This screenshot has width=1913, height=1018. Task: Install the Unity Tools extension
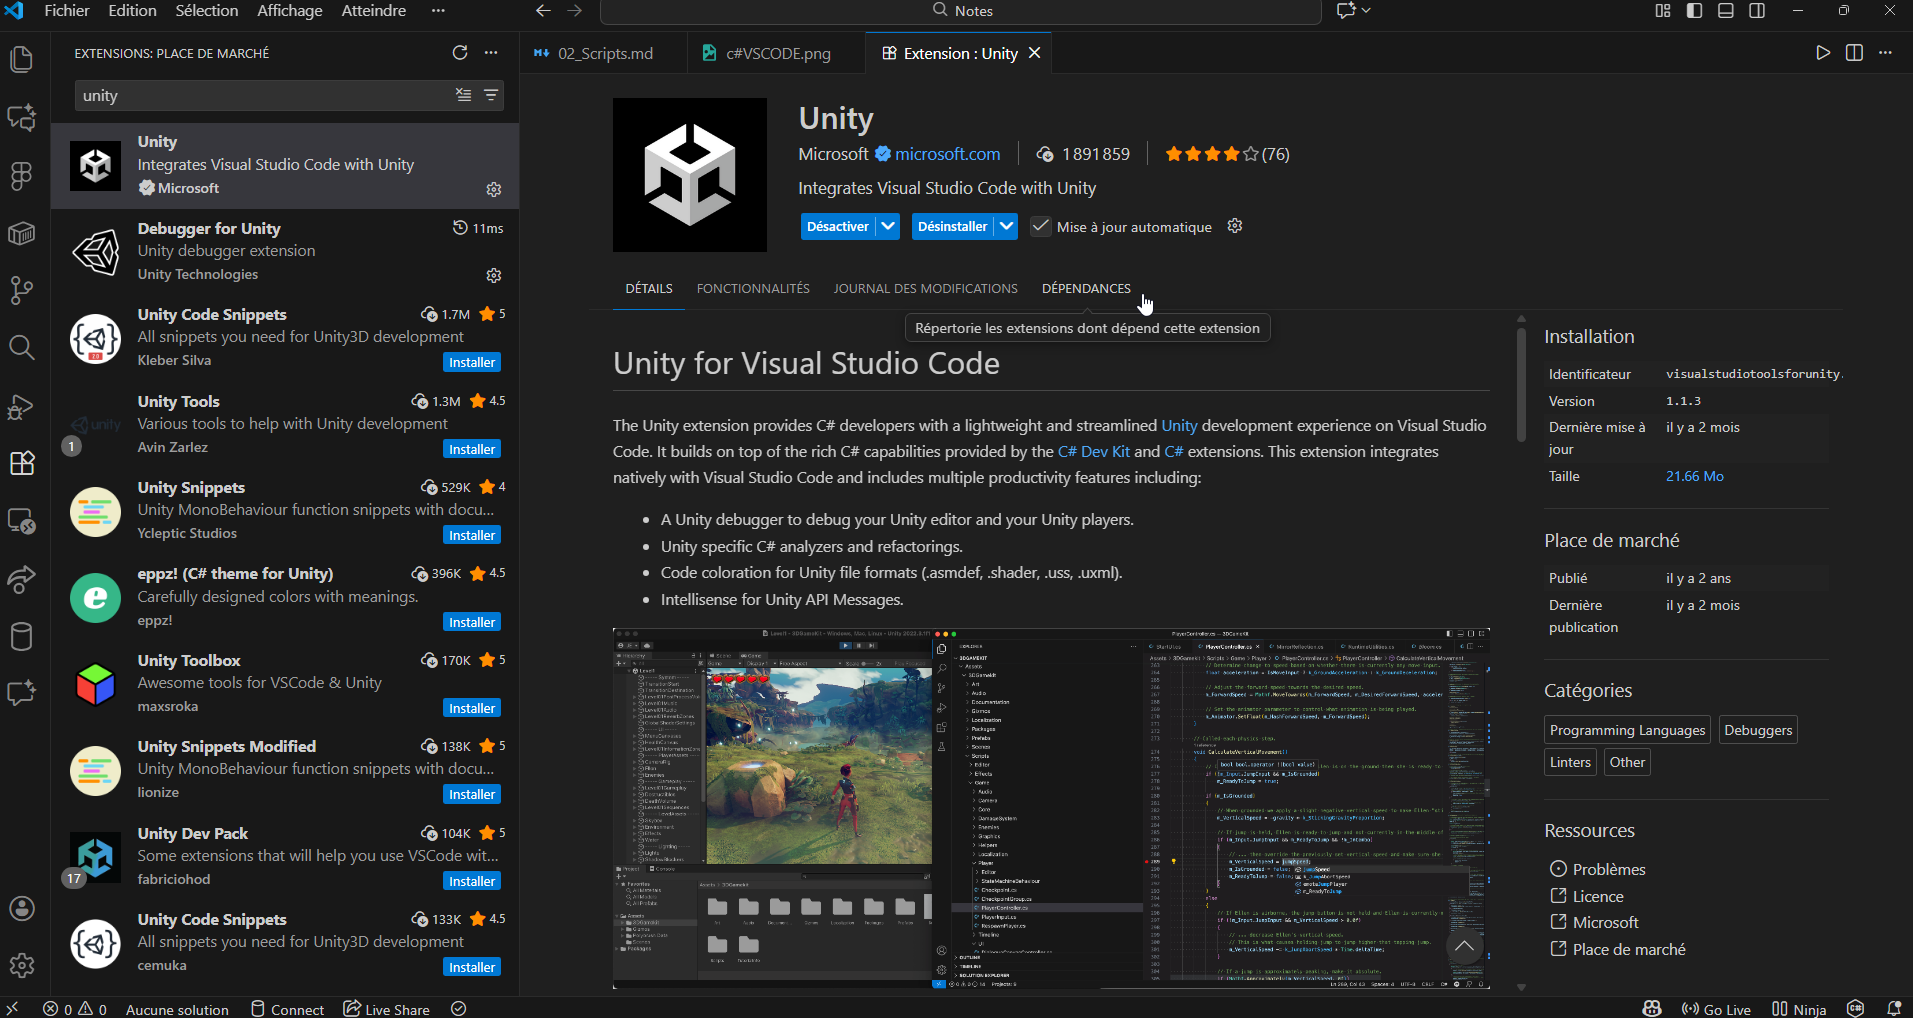472,449
